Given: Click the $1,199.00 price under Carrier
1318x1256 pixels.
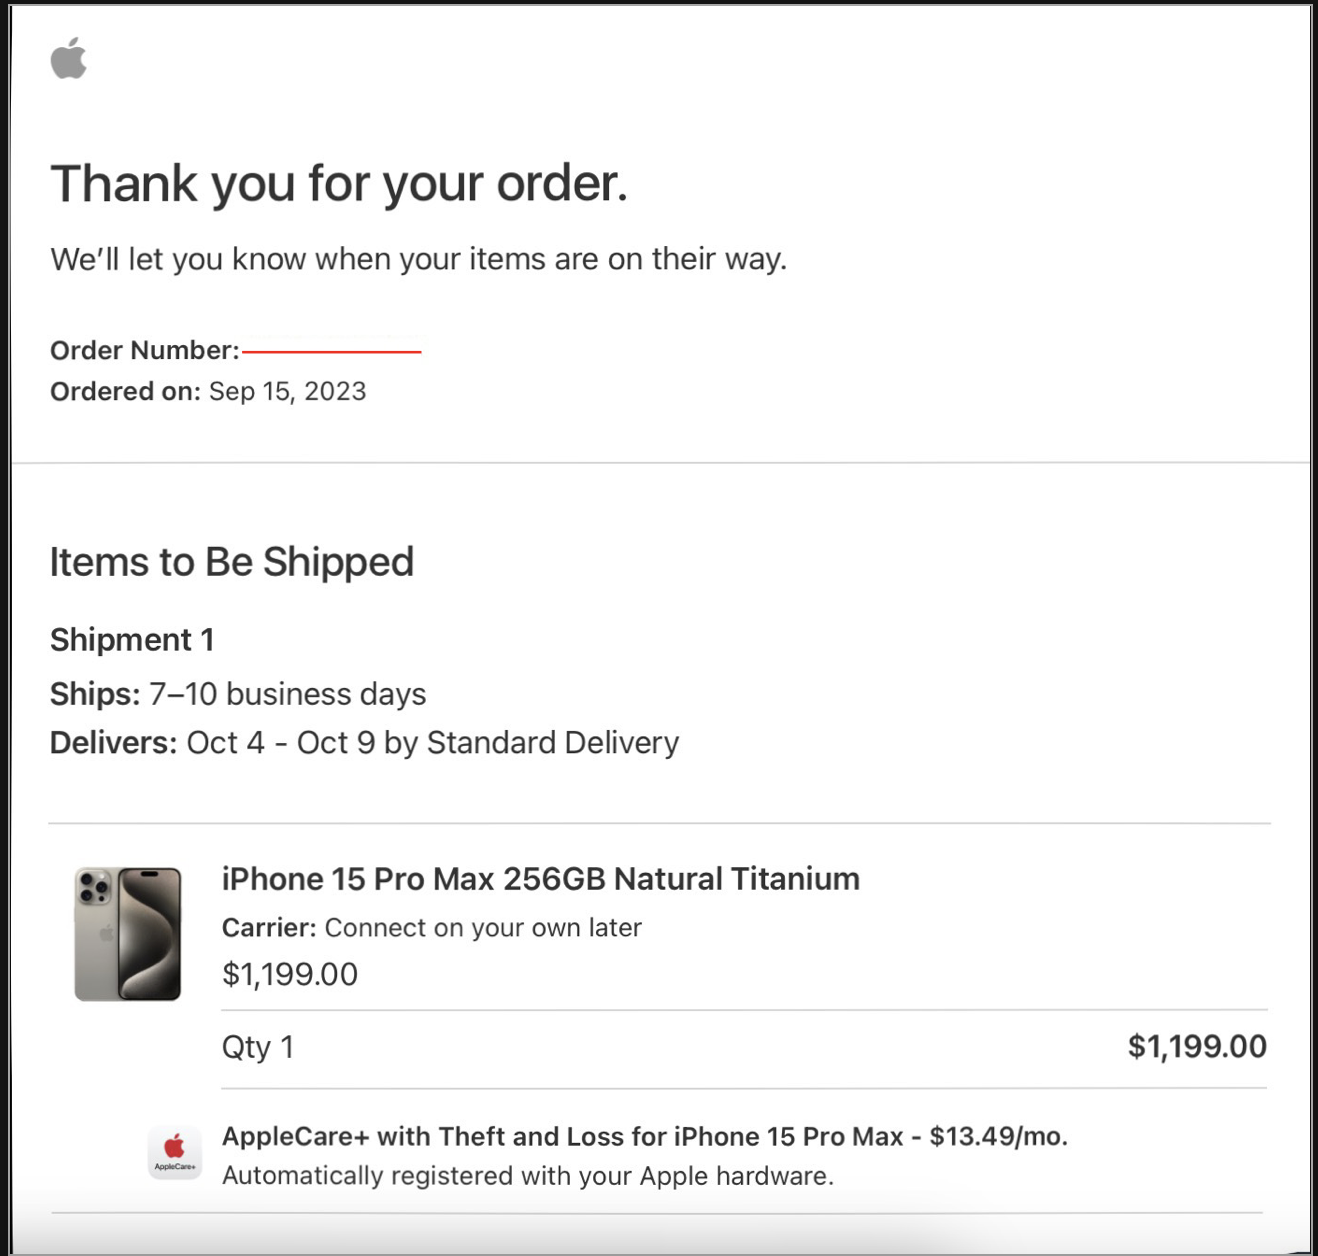Looking at the screenshot, I should 290,974.
